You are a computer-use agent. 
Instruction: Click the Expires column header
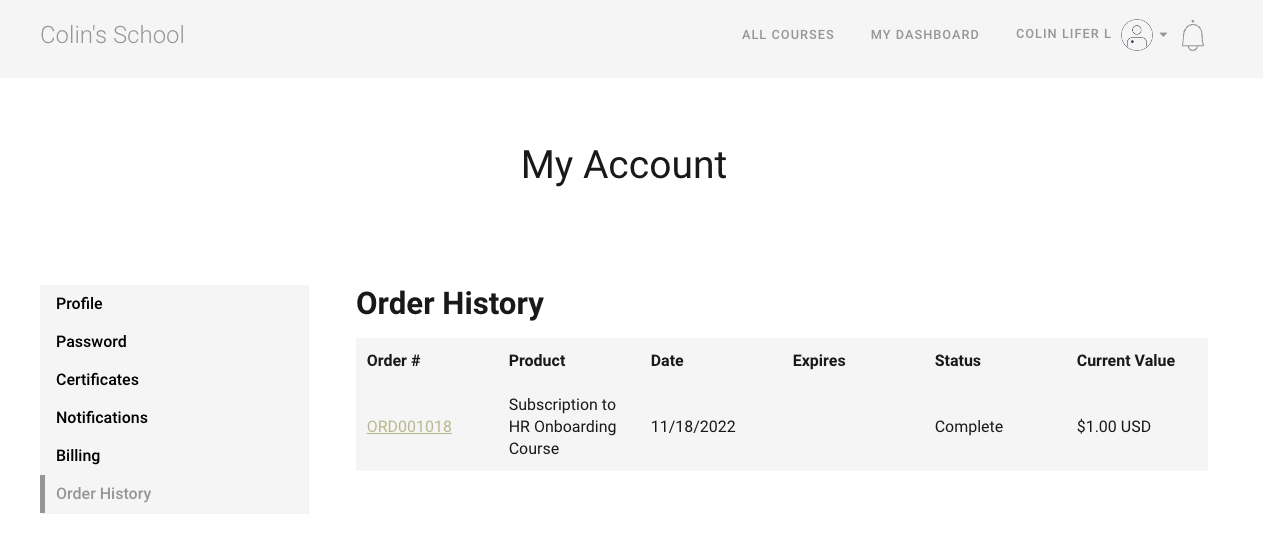click(819, 361)
